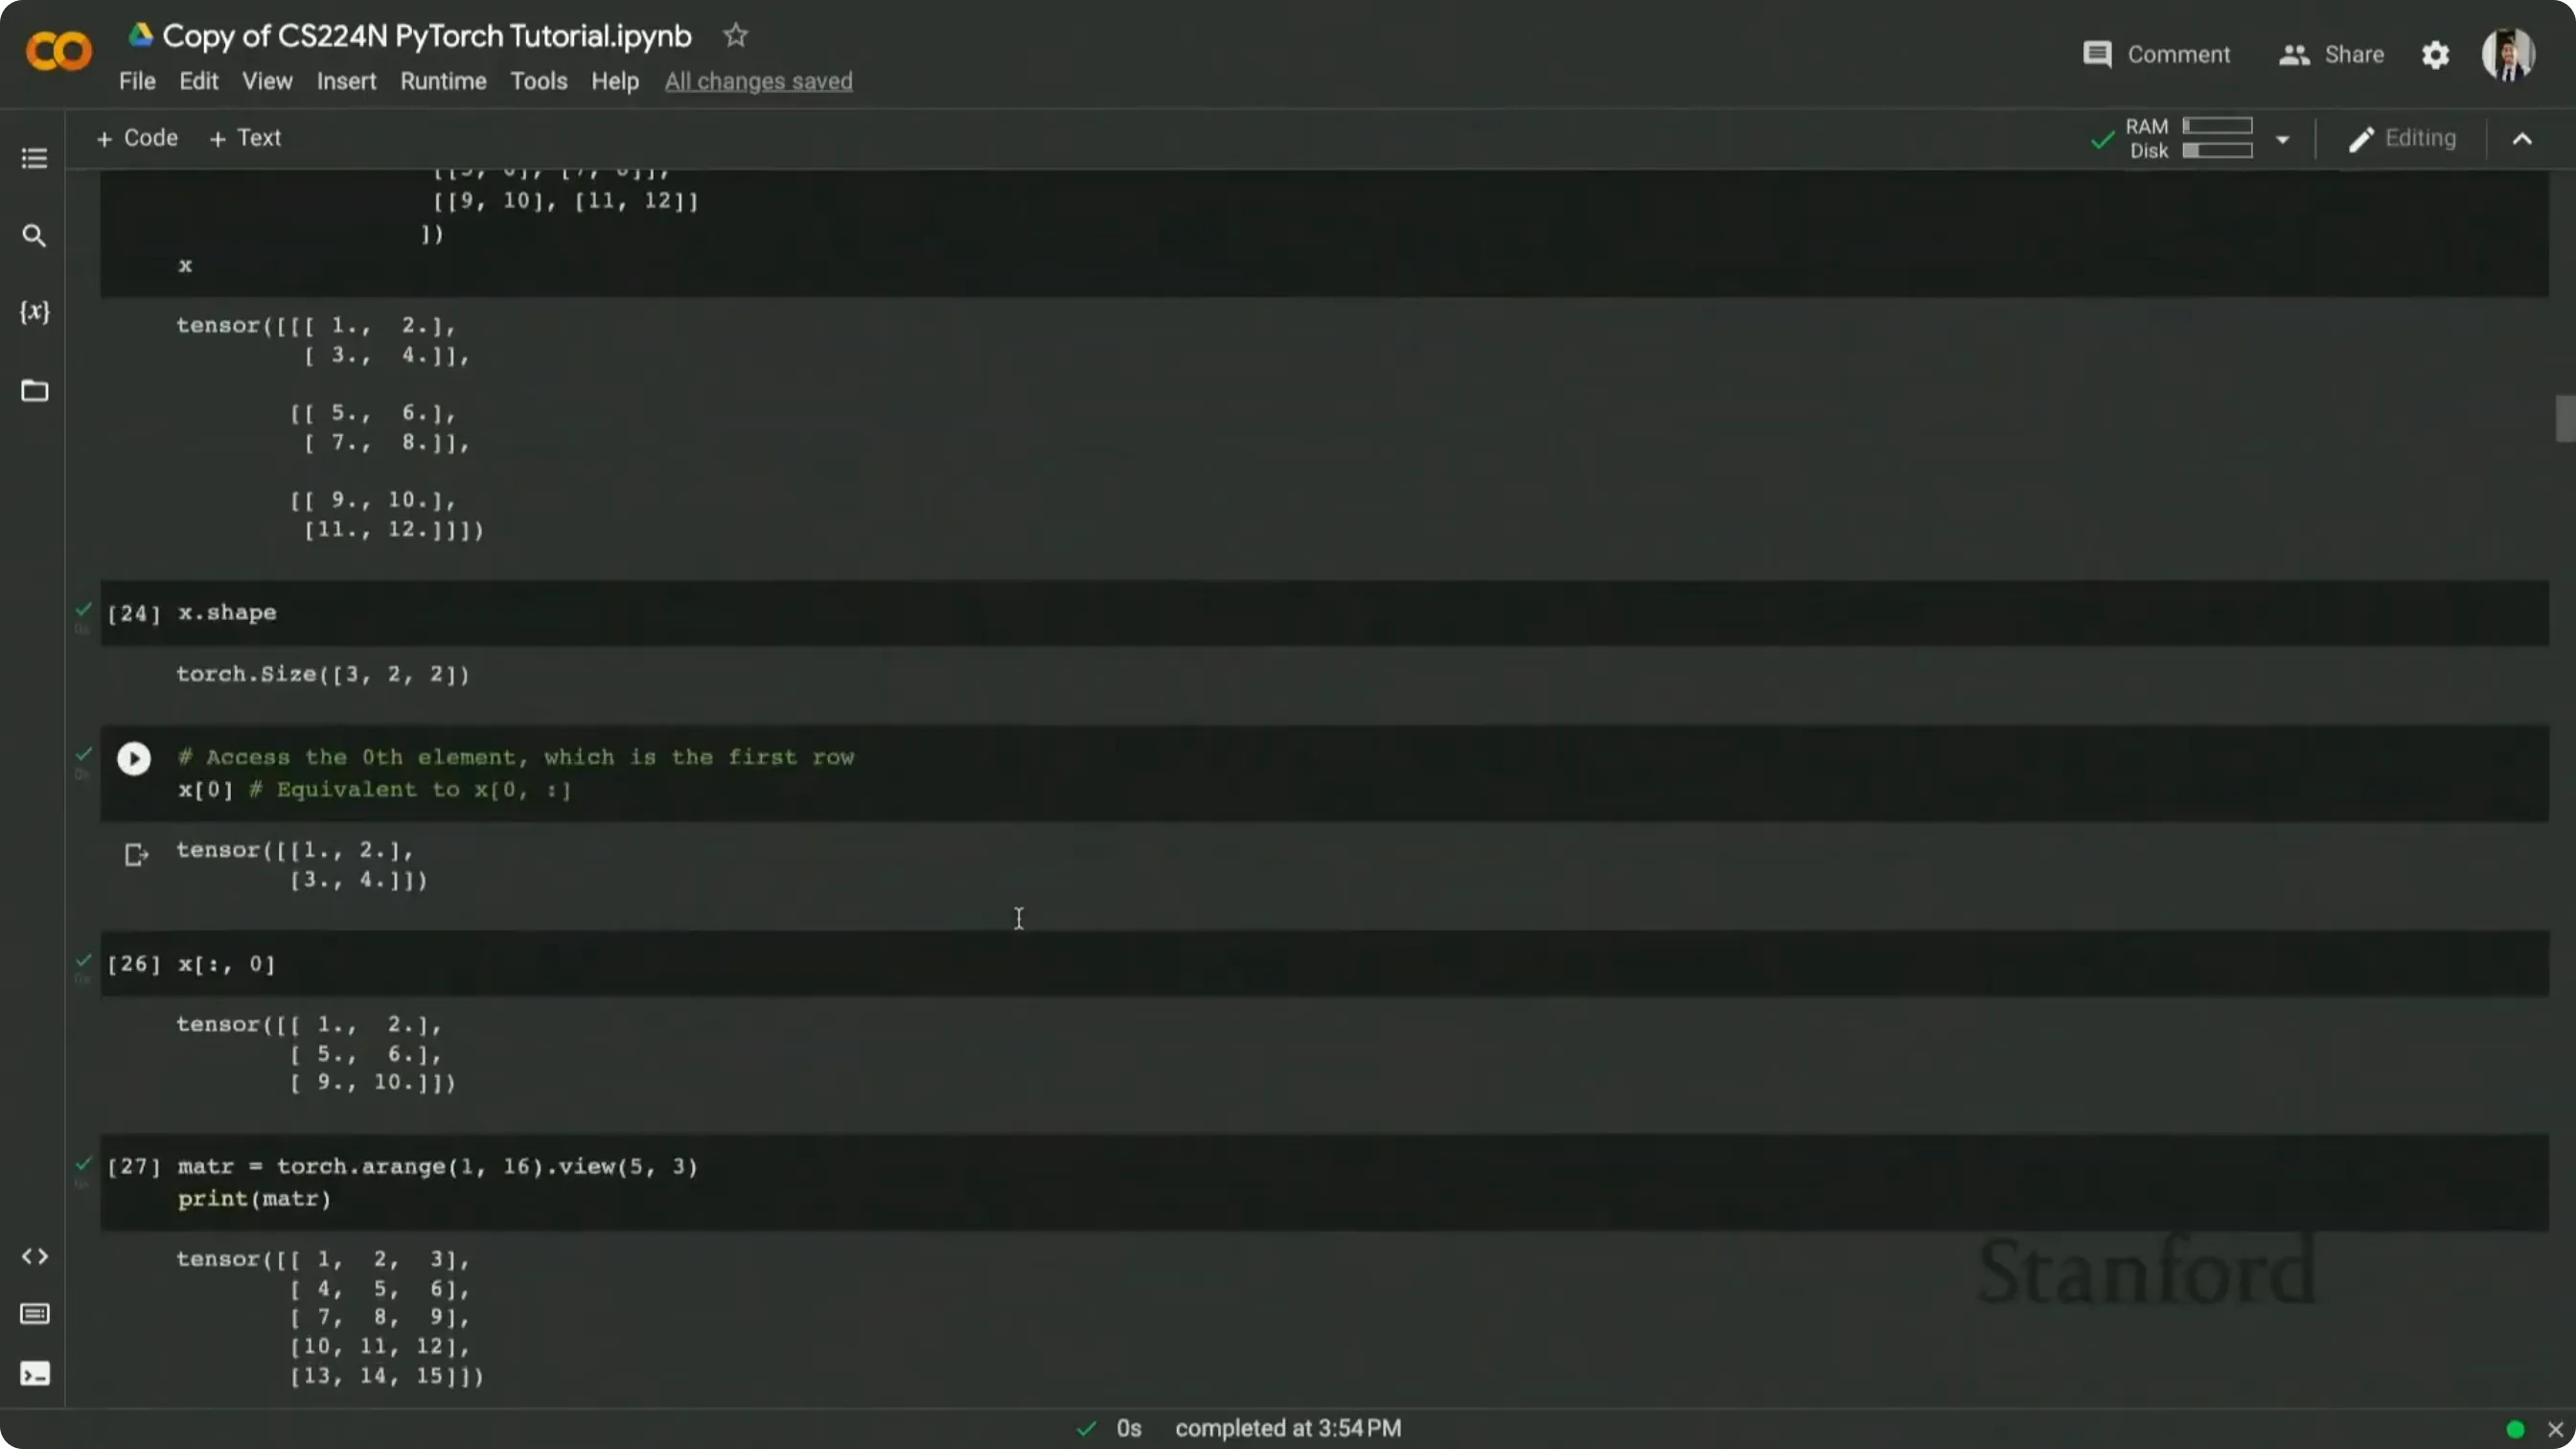Click the output toggle icon beside tensor result

click(x=136, y=854)
